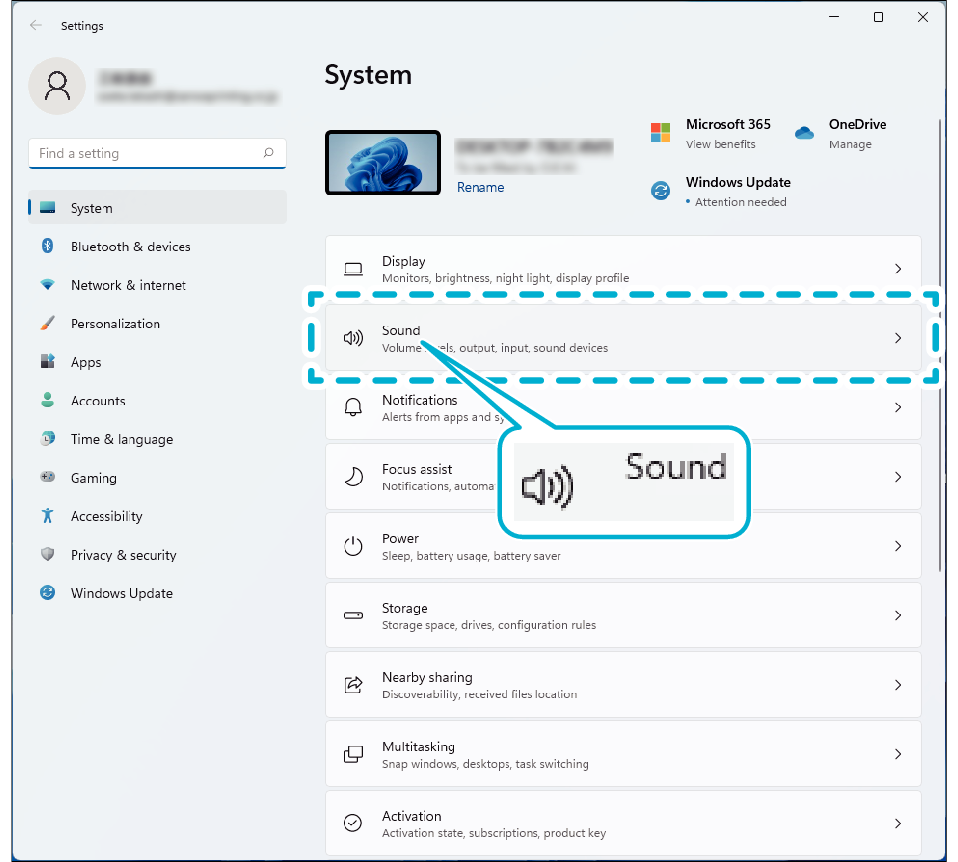
Task: Click the Find a setting search box
Action: pyautogui.click(x=148, y=153)
